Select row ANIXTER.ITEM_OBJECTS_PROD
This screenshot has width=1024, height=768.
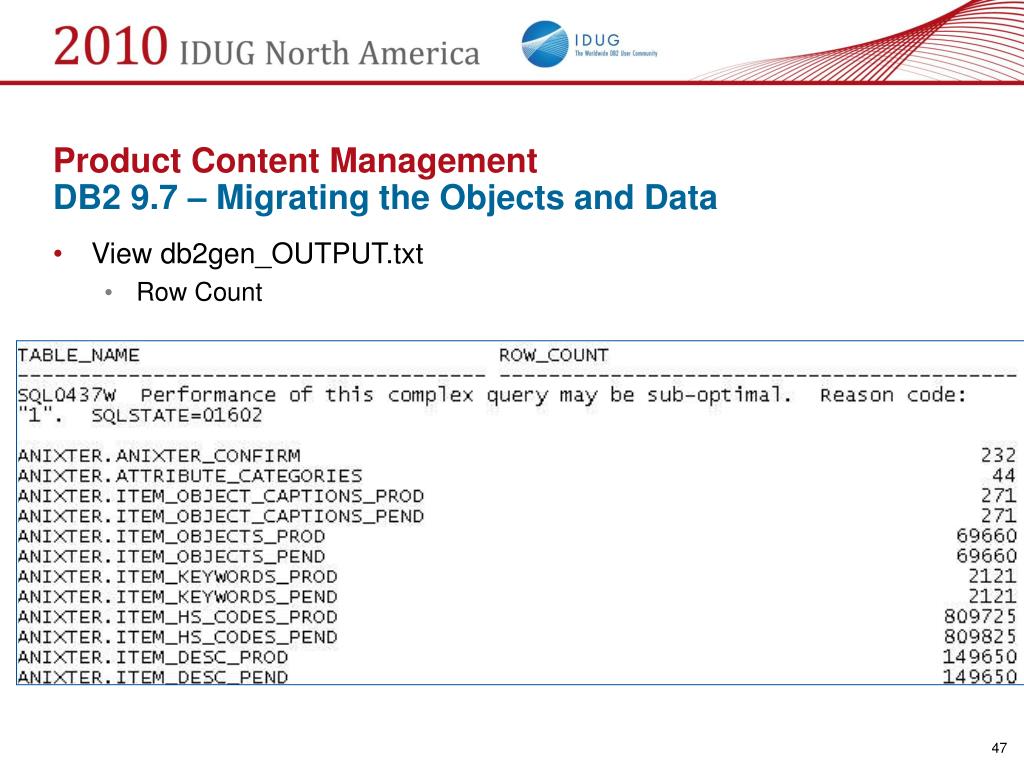[517, 536]
